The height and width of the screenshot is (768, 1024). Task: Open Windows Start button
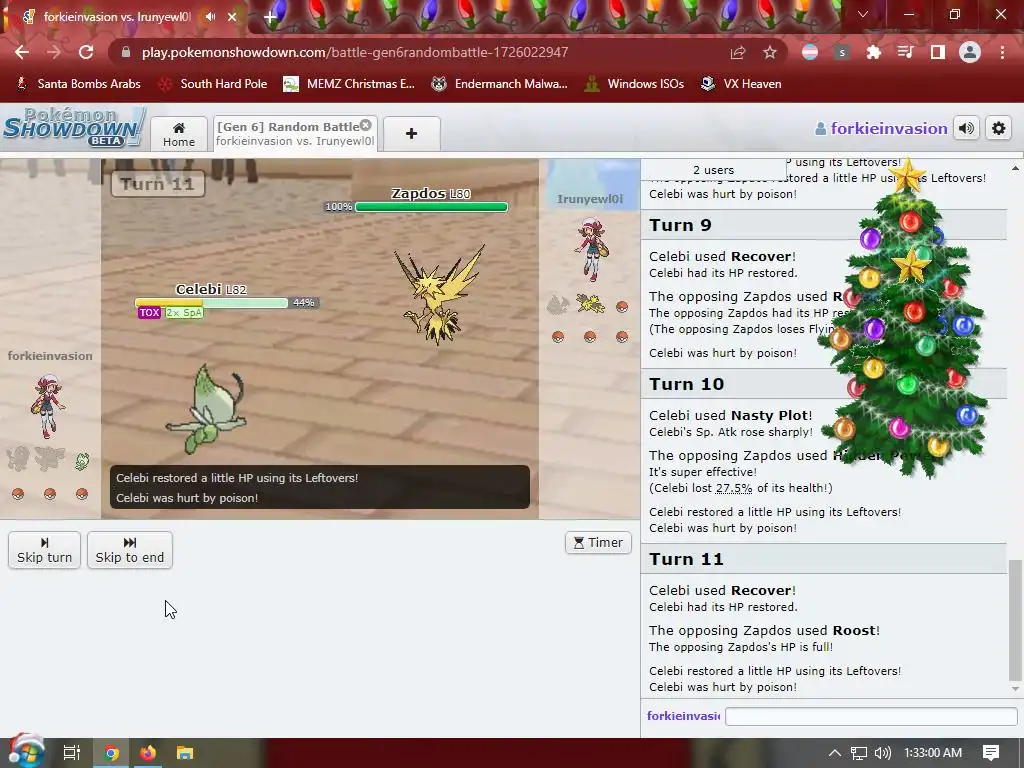pos(25,752)
